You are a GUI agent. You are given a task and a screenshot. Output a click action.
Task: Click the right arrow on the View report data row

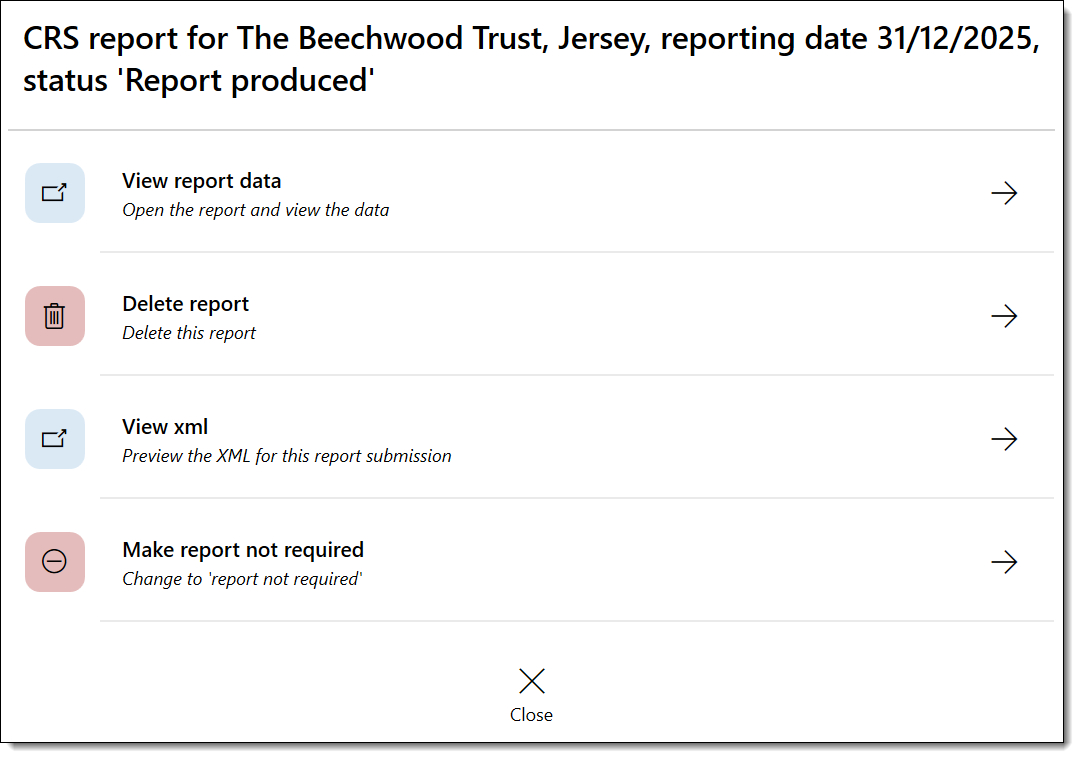[1004, 193]
